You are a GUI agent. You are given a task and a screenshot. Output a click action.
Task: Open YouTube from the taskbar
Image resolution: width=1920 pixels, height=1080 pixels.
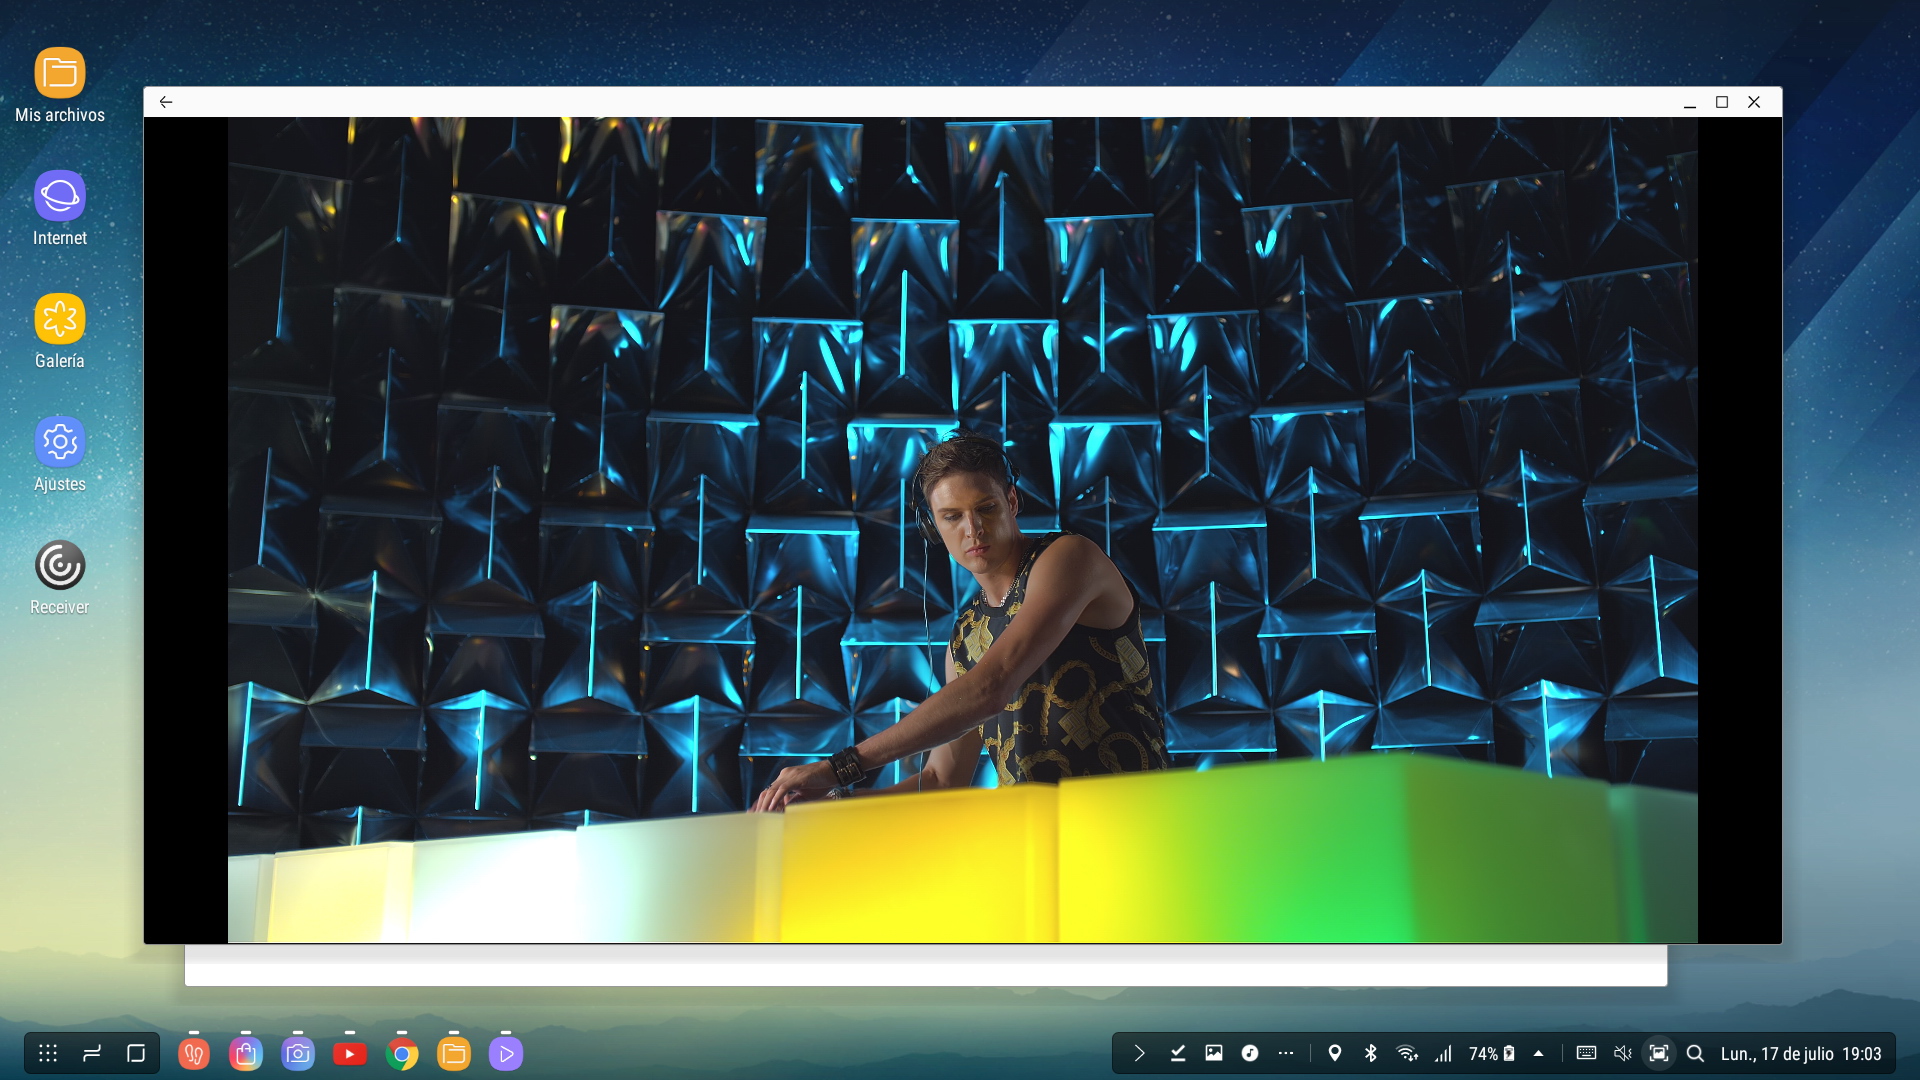coord(350,1053)
